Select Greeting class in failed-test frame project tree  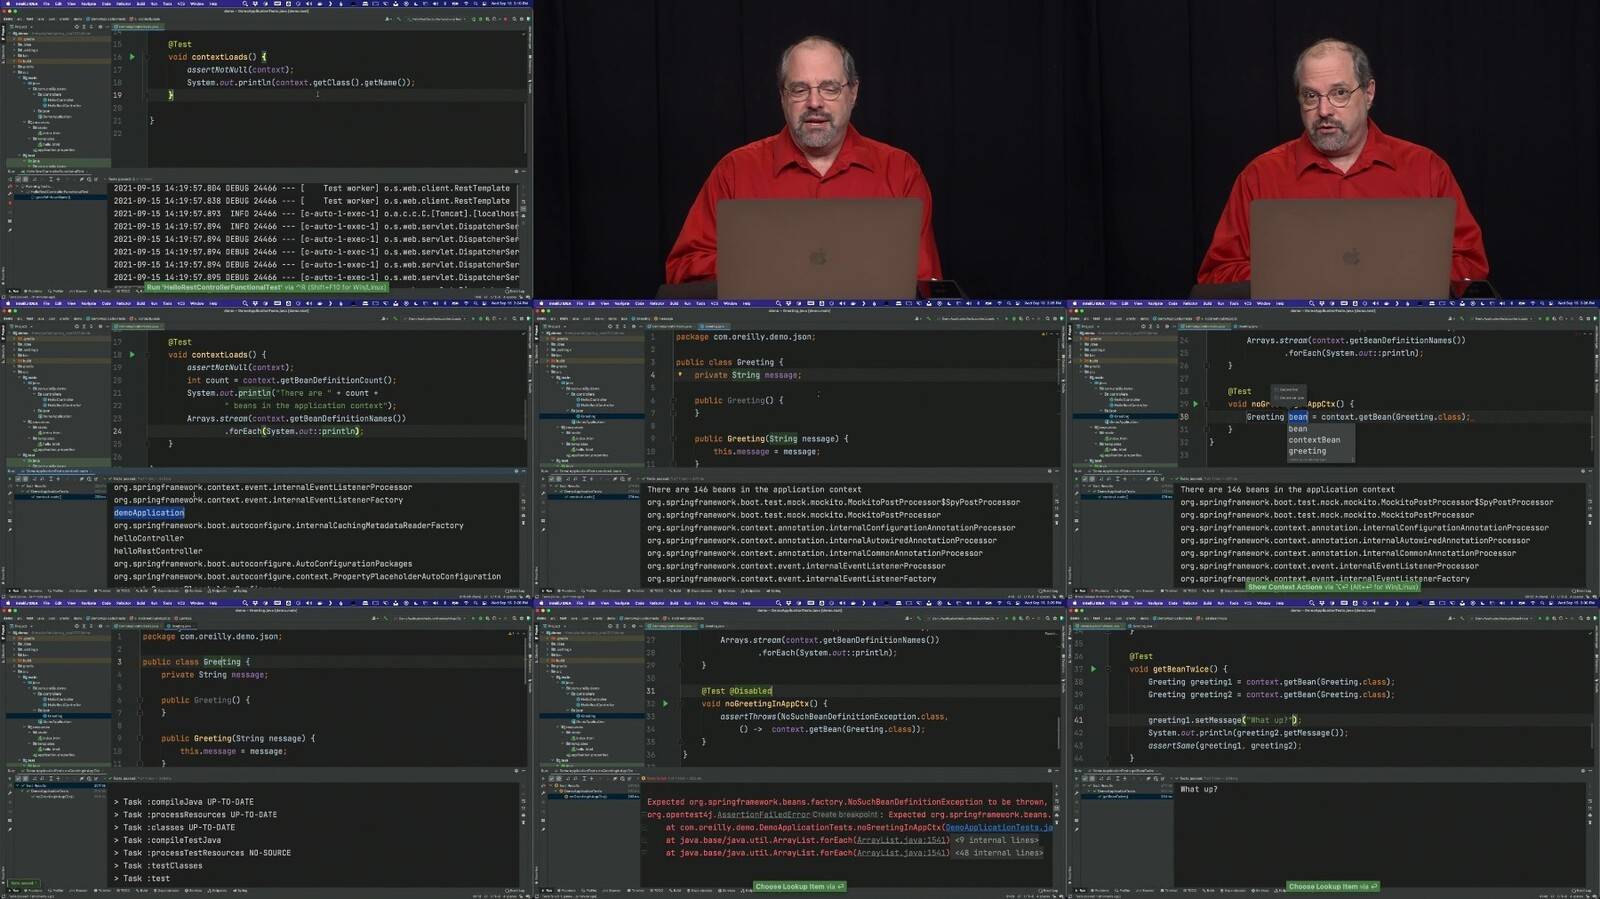click(x=586, y=716)
